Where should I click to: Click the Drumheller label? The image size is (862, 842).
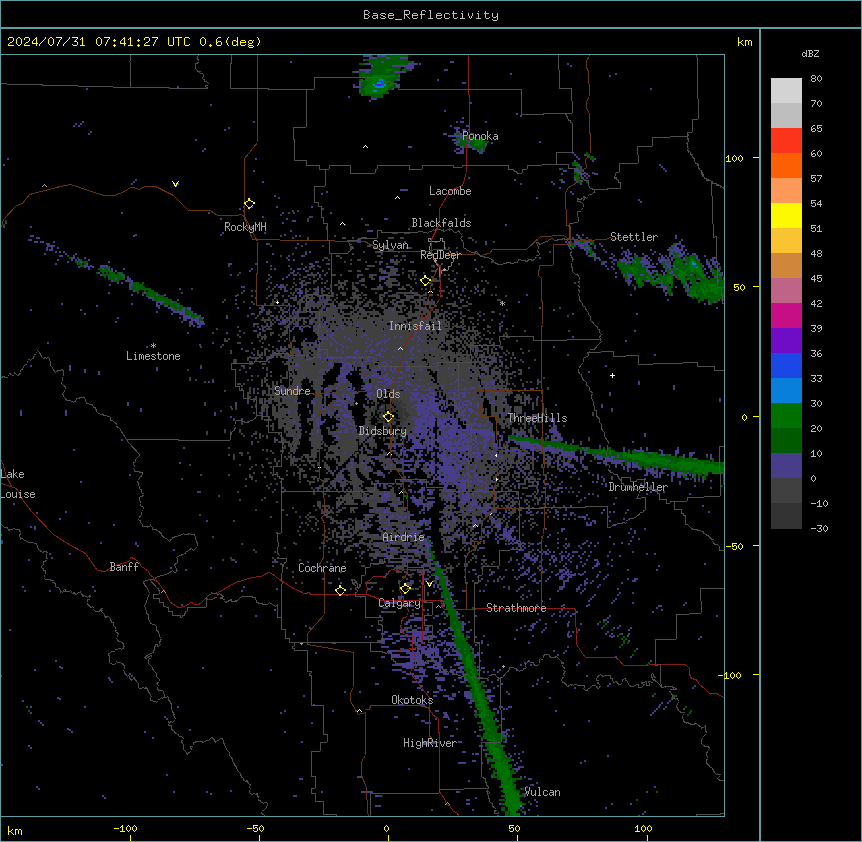coord(638,487)
